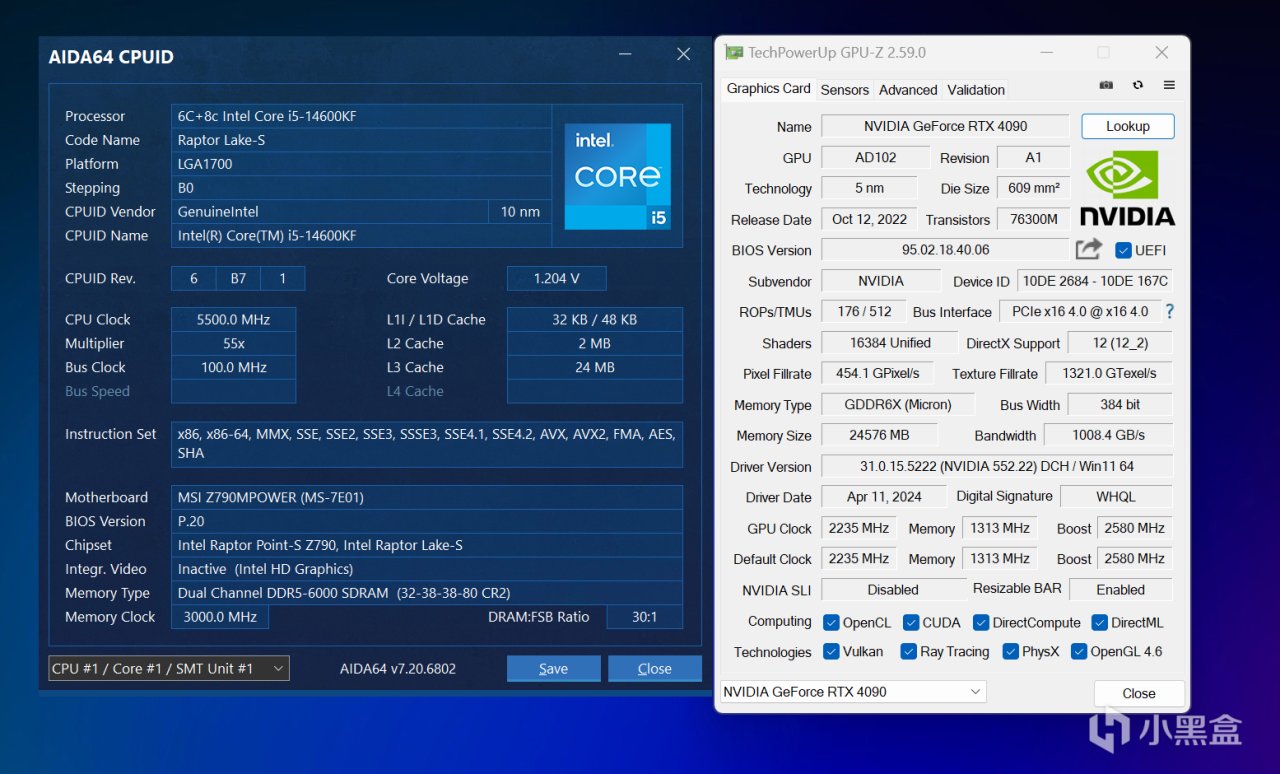
Task: Click the NVIDIA SLI value 'Disabled'
Action: [893, 589]
